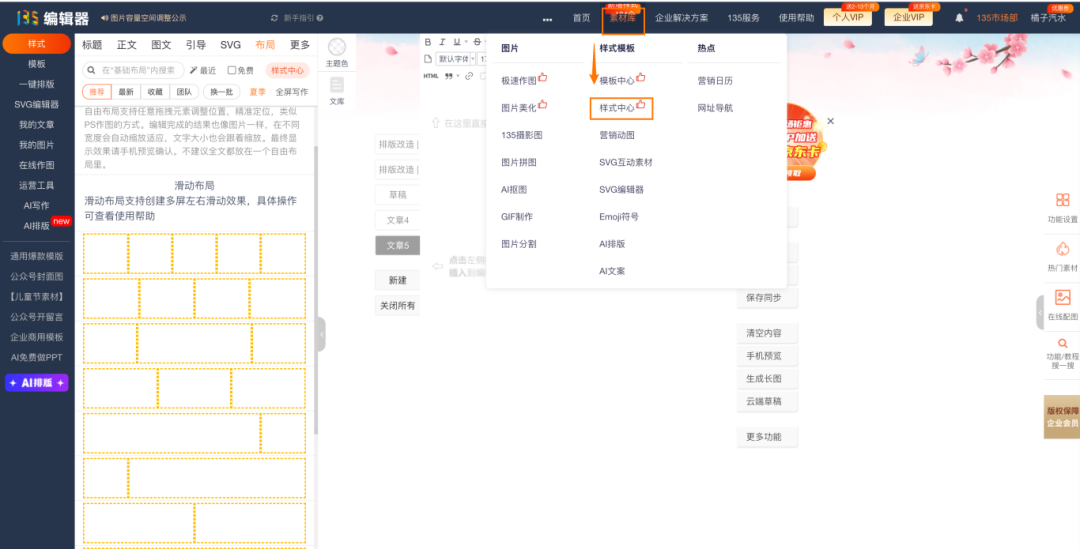Image resolution: width=1080 pixels, height=549 pixels.
Task: Collapse the left panel with the side handle
Action: pyautogui.click(x=320, y=335)
